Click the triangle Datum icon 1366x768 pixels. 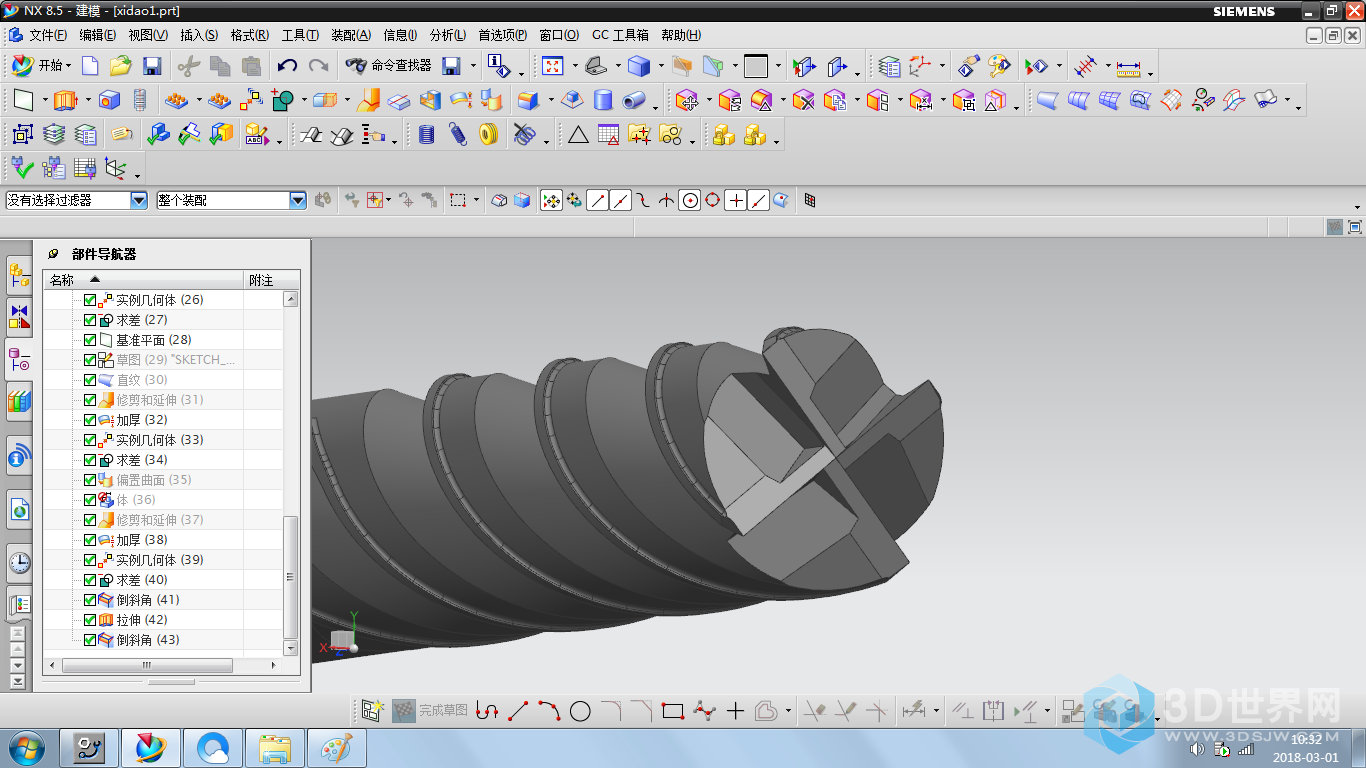[578, 134]
